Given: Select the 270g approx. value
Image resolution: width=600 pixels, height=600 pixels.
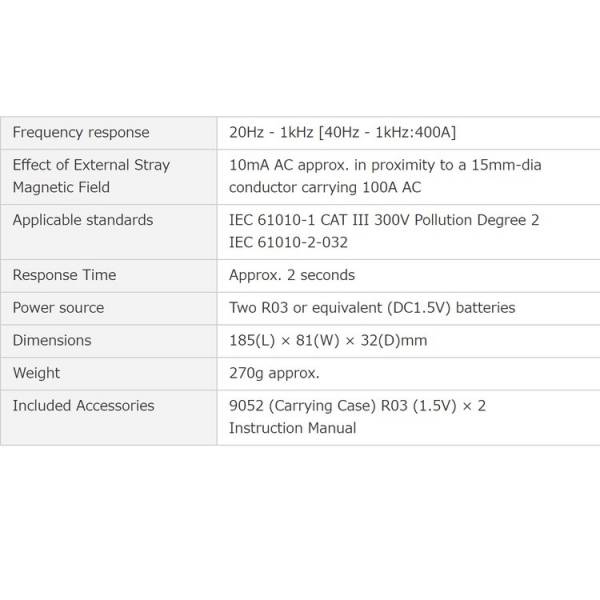Looking at the screenshot, I should pos(274,373).
